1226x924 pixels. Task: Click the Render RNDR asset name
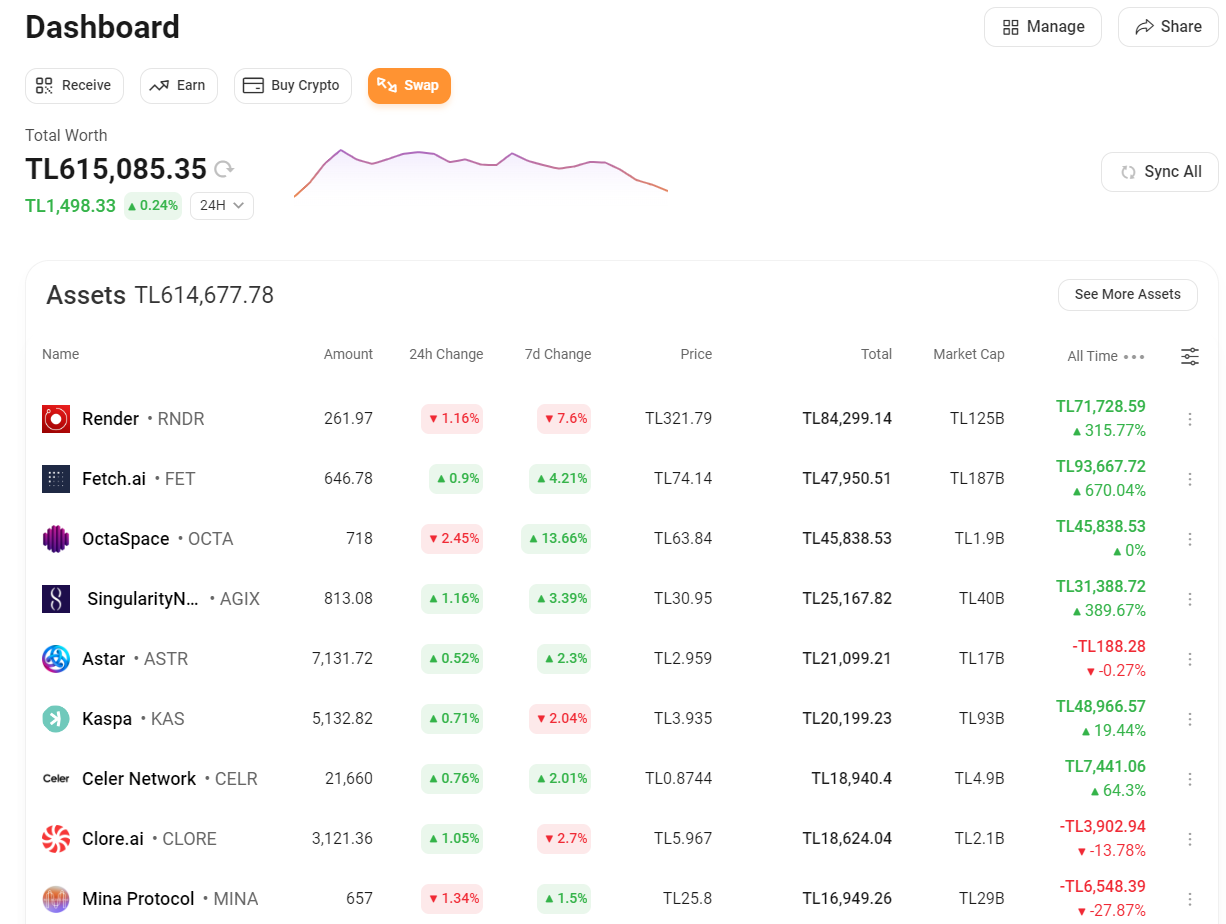143,419
